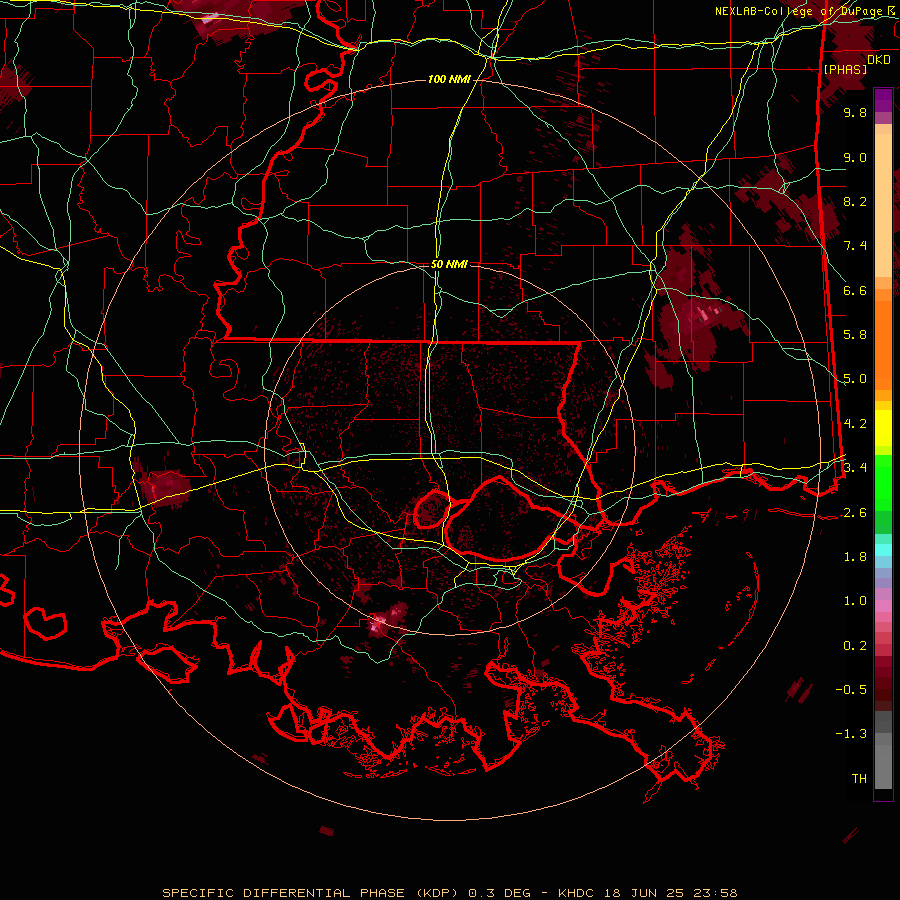The width and height of the screenshot is (900, 900).
Task: Click the 1.0 value on color scale
Action: pyautogui.click(x=855, y=601)
